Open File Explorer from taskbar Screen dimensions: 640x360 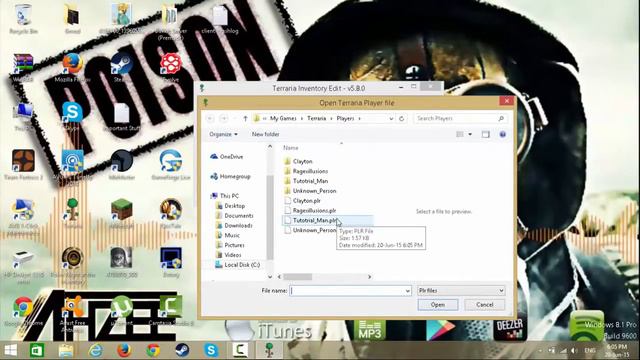(x=66, y=350)
